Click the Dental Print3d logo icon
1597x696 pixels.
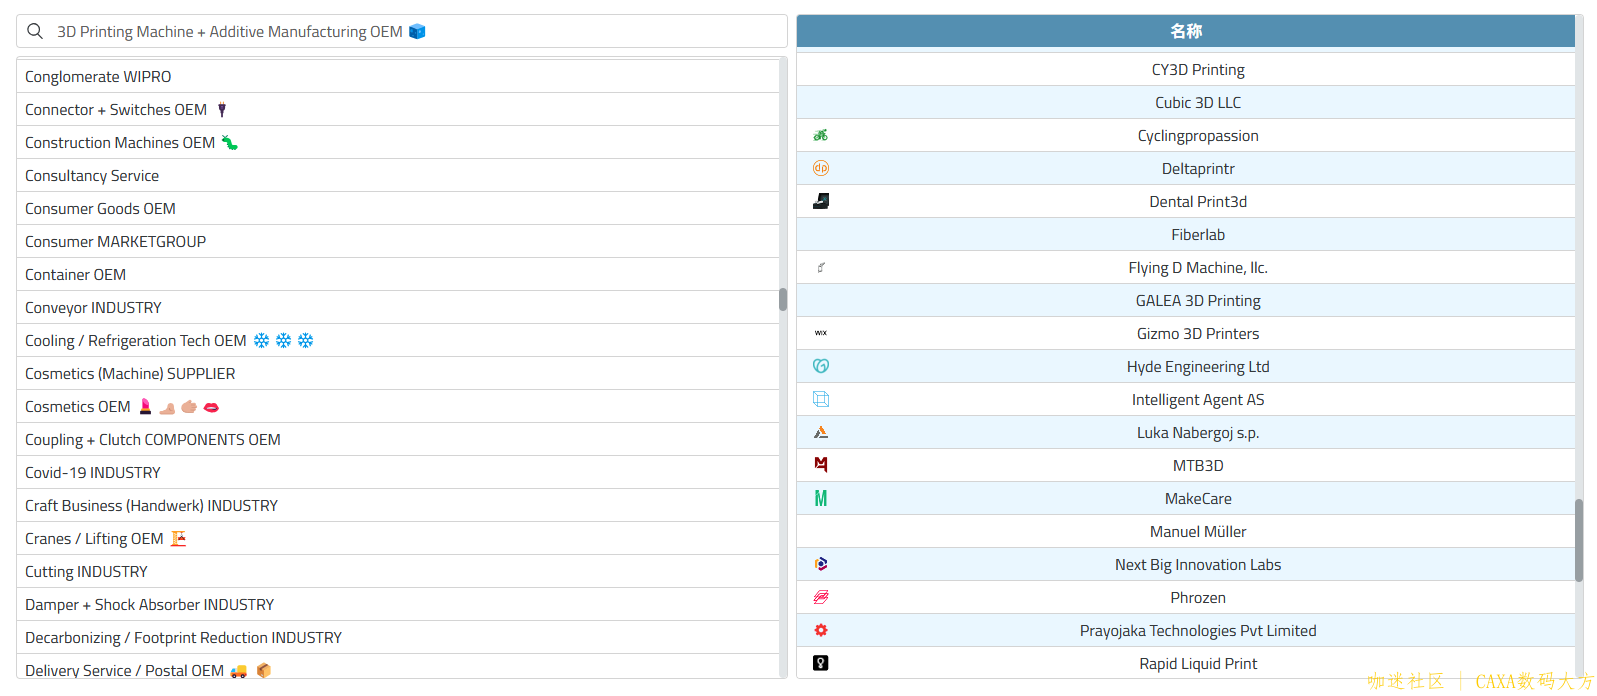821,201
